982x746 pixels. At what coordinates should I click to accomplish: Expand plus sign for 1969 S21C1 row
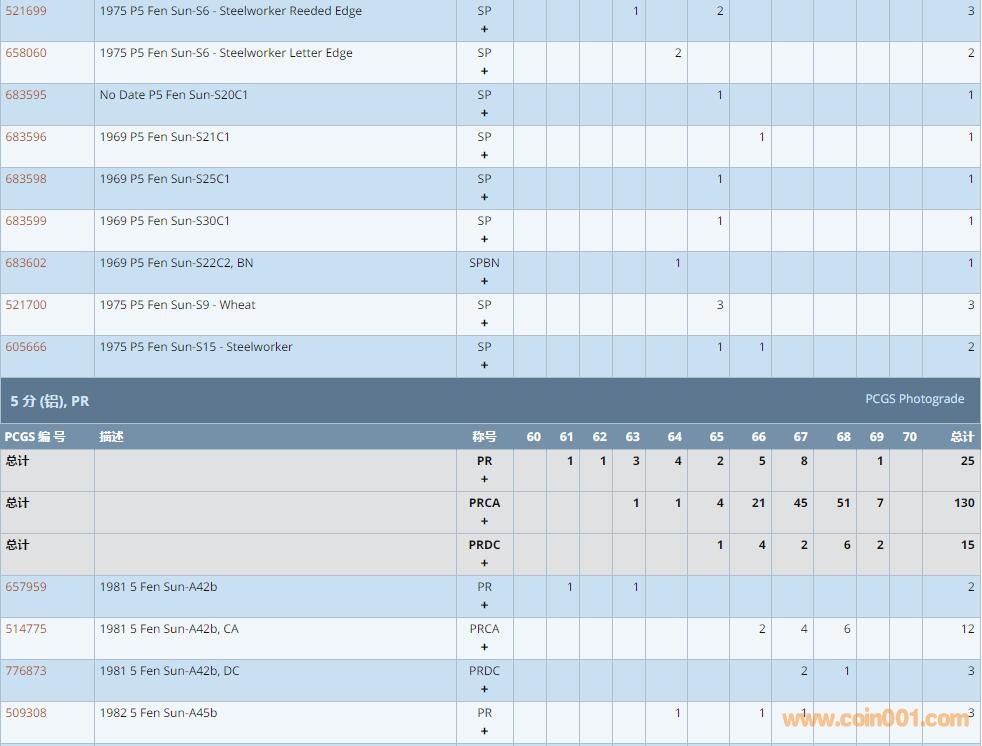[x=485, y=155]
